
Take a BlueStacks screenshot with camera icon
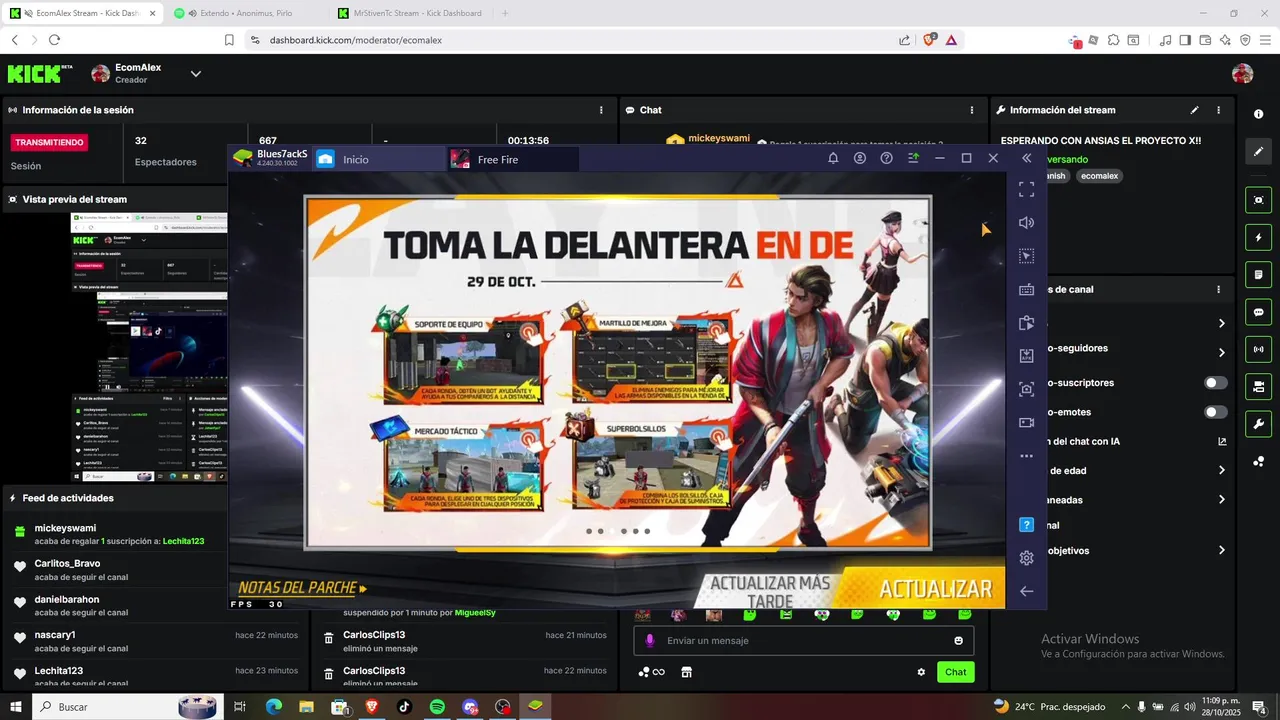[1026, 389]
